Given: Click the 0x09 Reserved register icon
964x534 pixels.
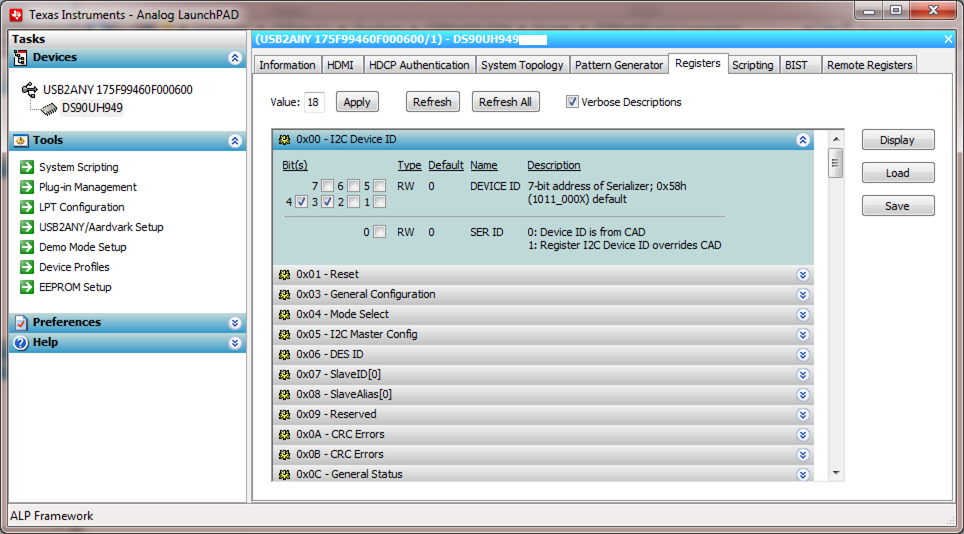Looking at the screenshot, I should [284, 414].
